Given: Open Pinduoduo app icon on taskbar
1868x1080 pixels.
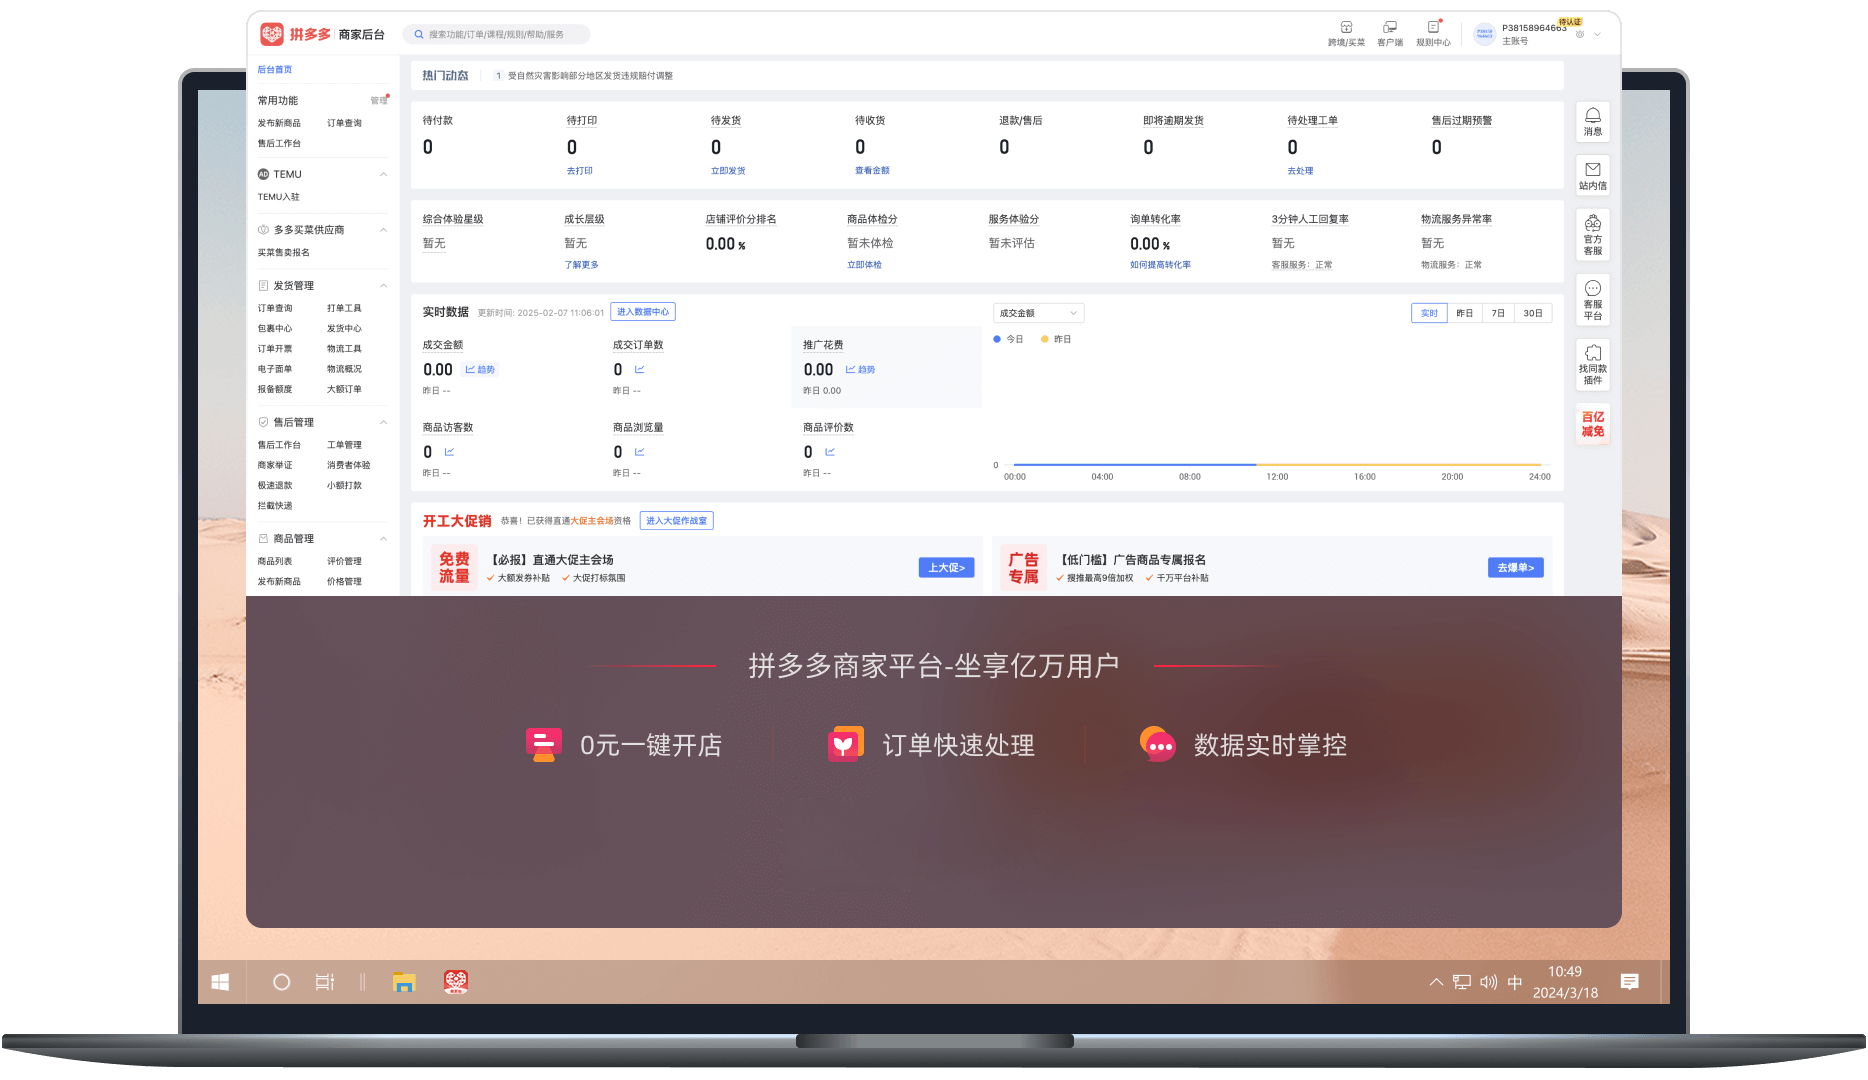Looking at the screenshot, I should [x=456, y=982].
